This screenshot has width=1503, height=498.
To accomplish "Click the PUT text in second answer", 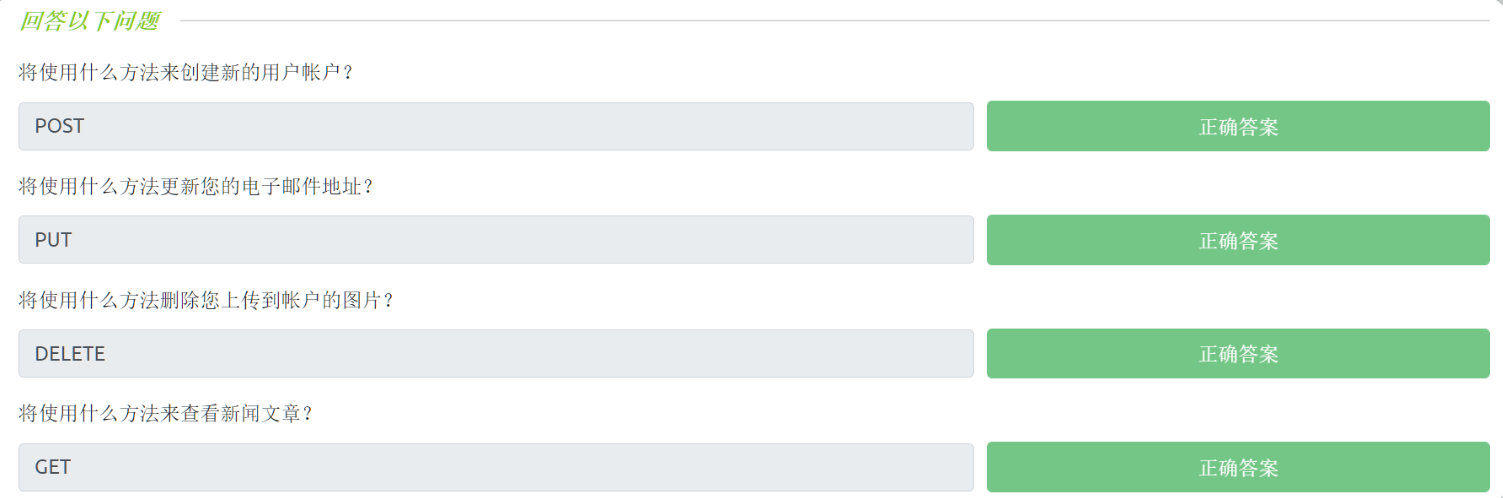I will point(53,240).
